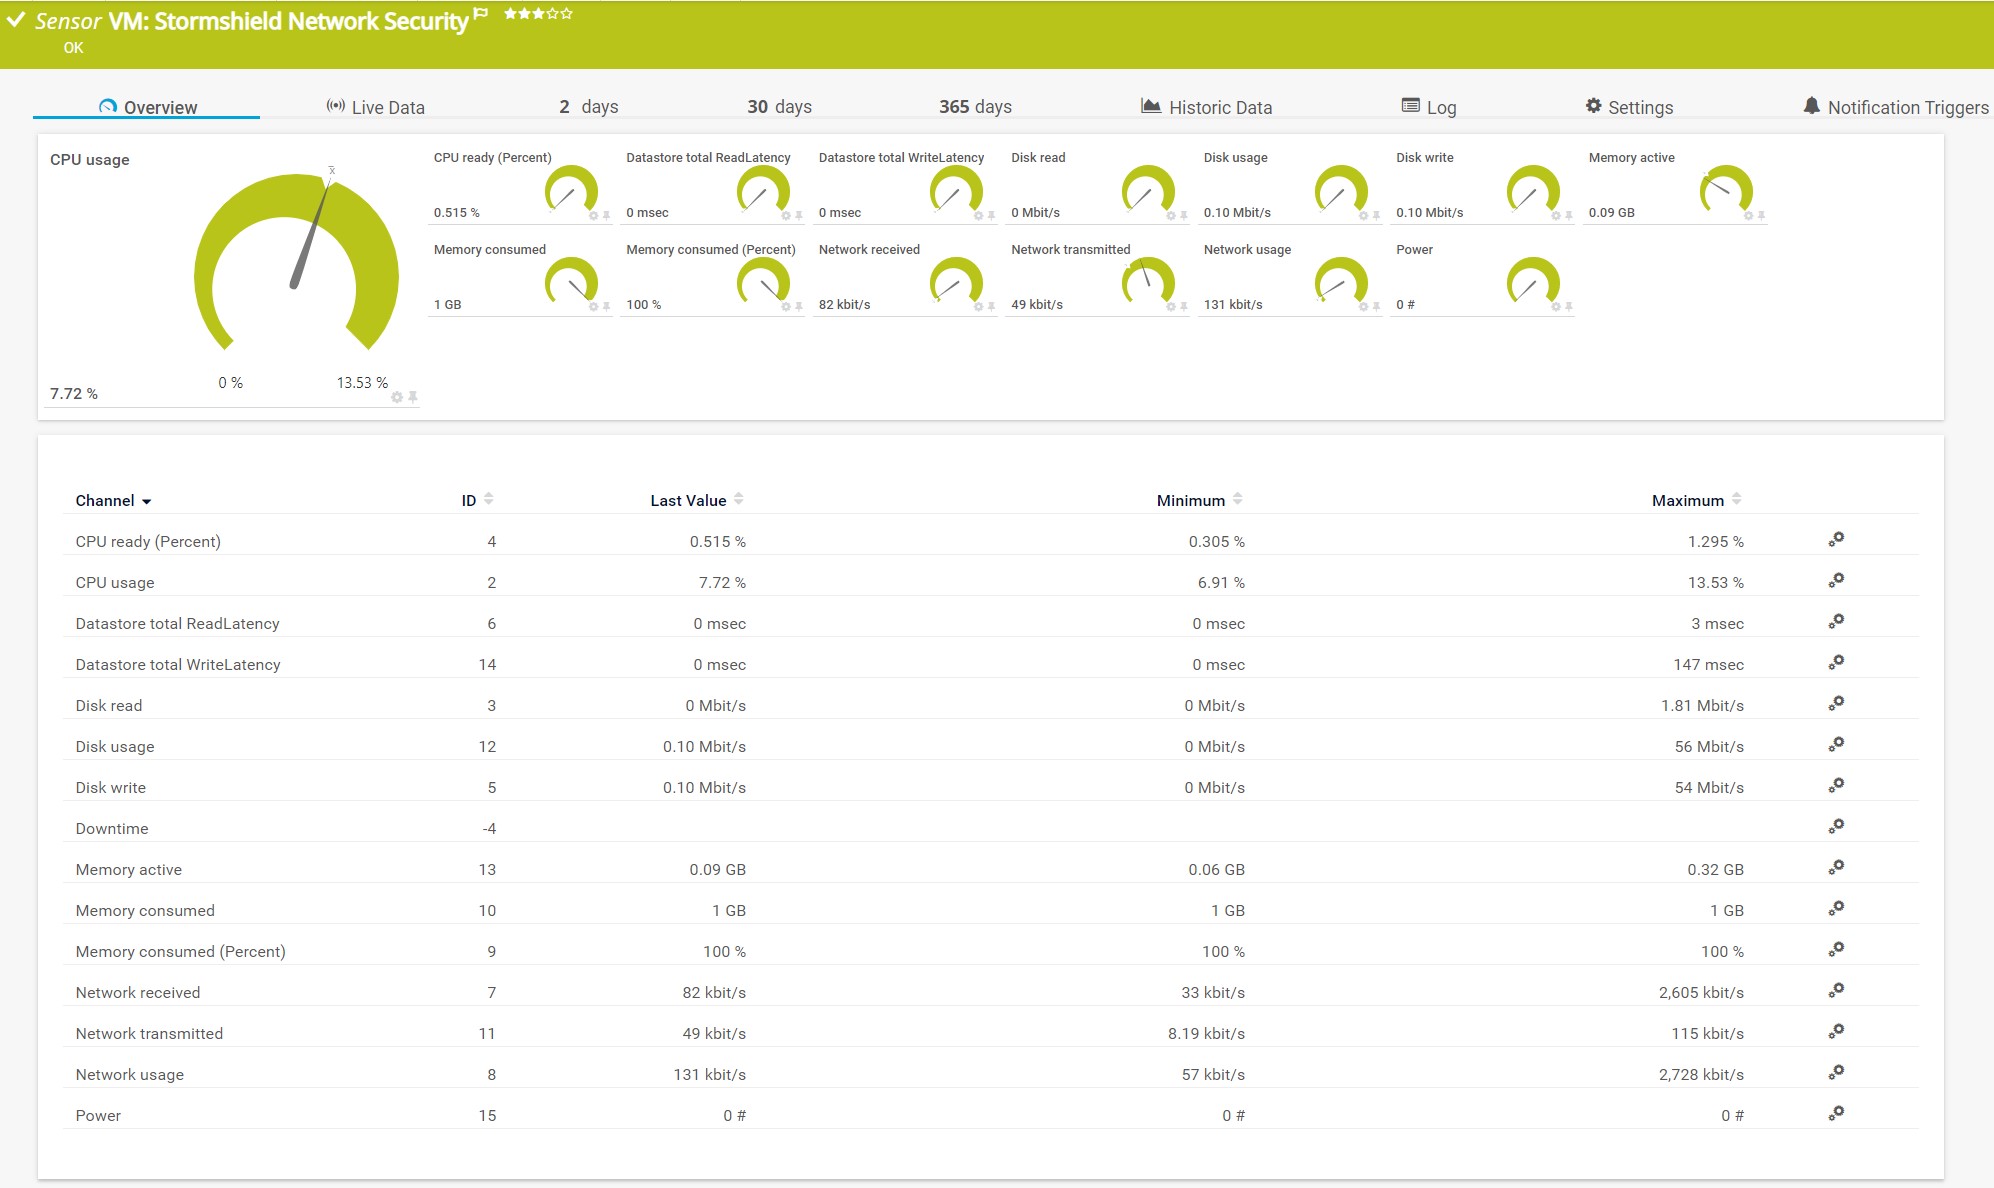Click the Network transmitted small gauge
1994x1188 pixels.
tap(1147, 281)
